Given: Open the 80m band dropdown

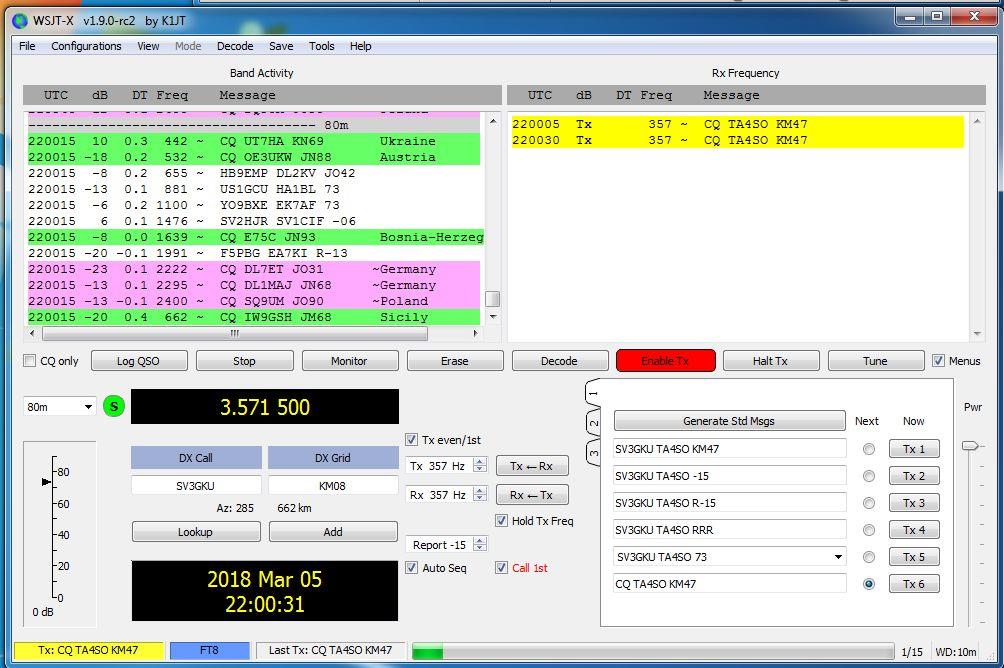Looking at the screenshot, I should coord(60,407).
